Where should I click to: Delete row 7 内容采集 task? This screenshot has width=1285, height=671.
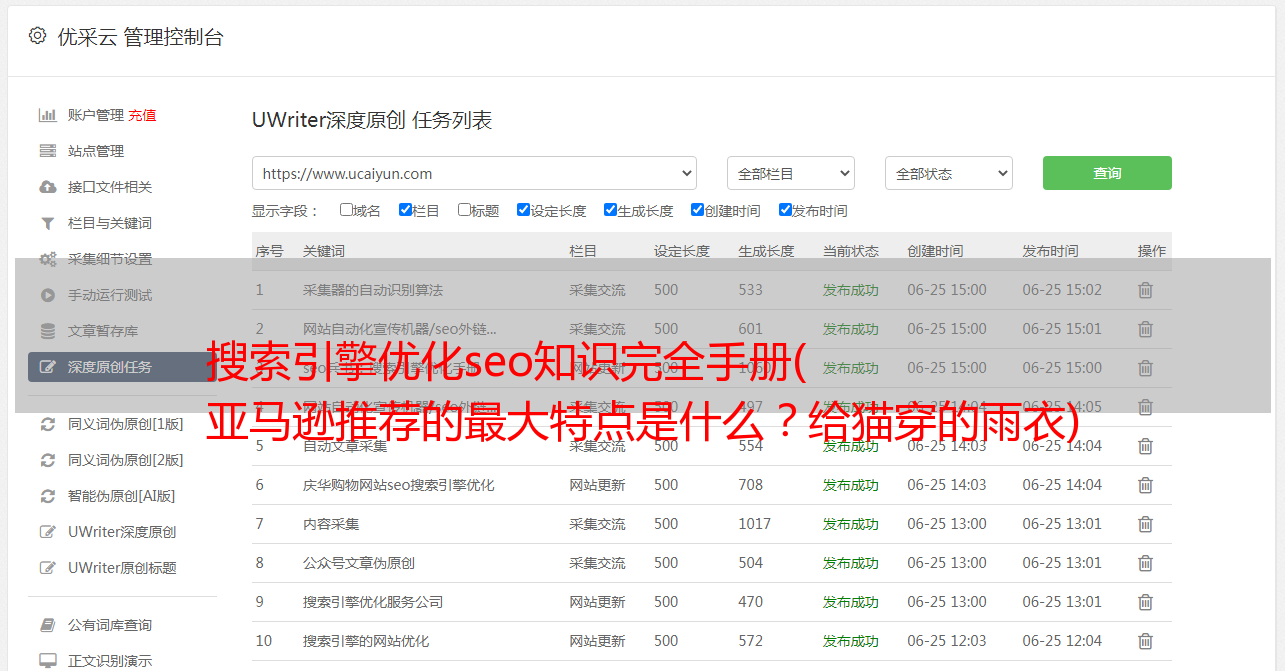coord(1146,524)
